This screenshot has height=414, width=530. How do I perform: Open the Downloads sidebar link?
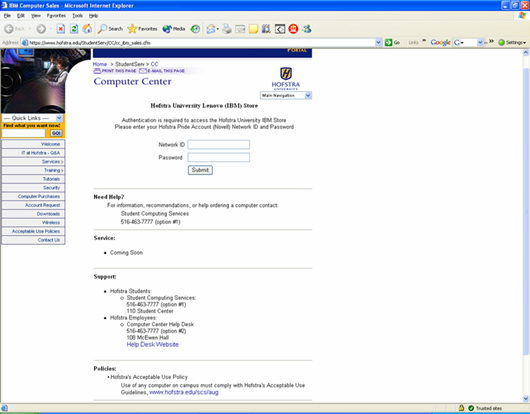click(x=33, y=214)
